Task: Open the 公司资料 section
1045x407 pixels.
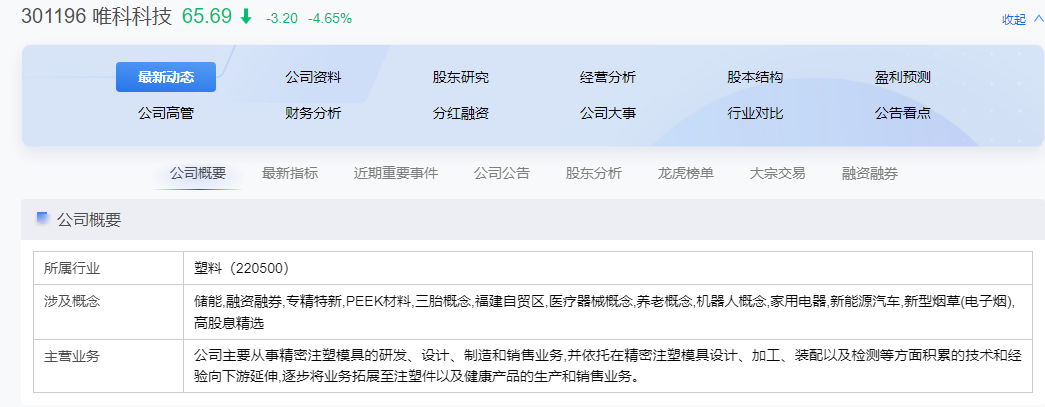Action: [x=313, y=77]
